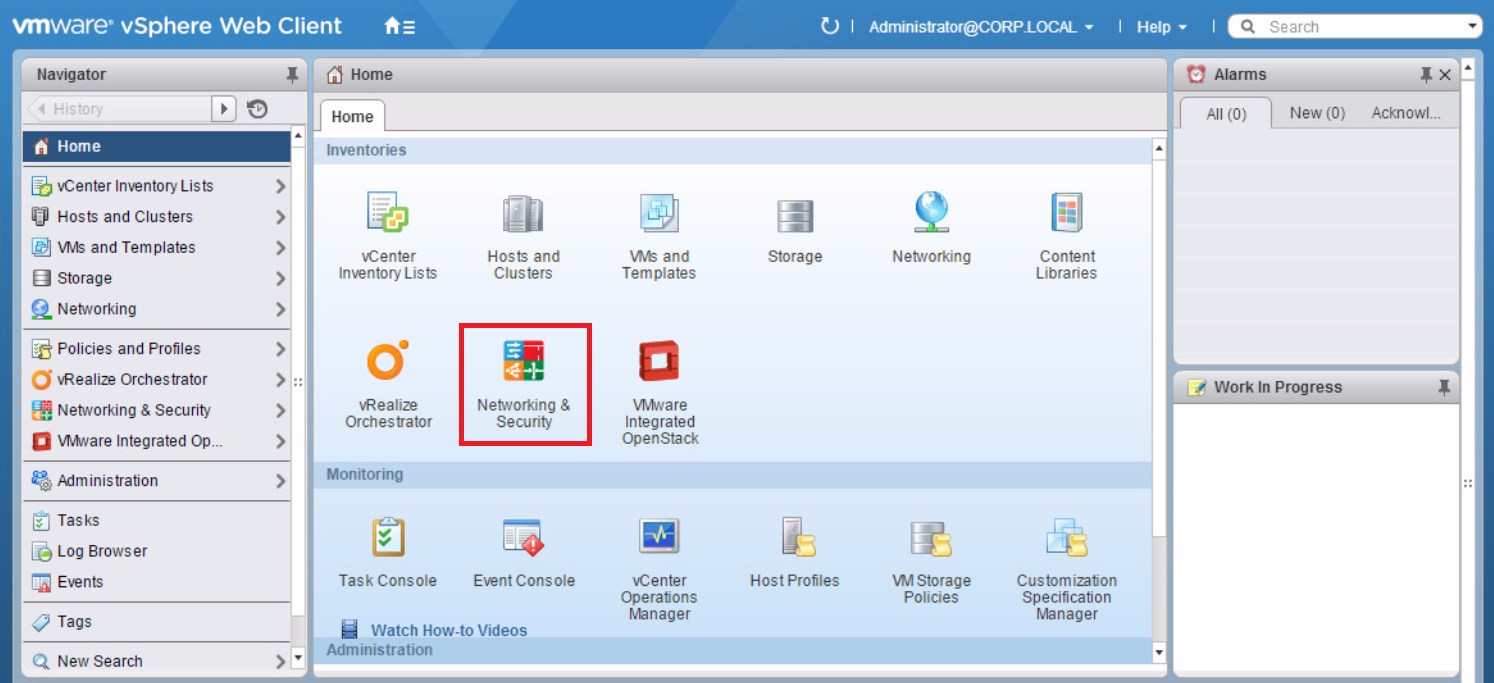Open Customization Specification Manager icon
This screenshot has height=683, width=1494.
click(1067, 537)
